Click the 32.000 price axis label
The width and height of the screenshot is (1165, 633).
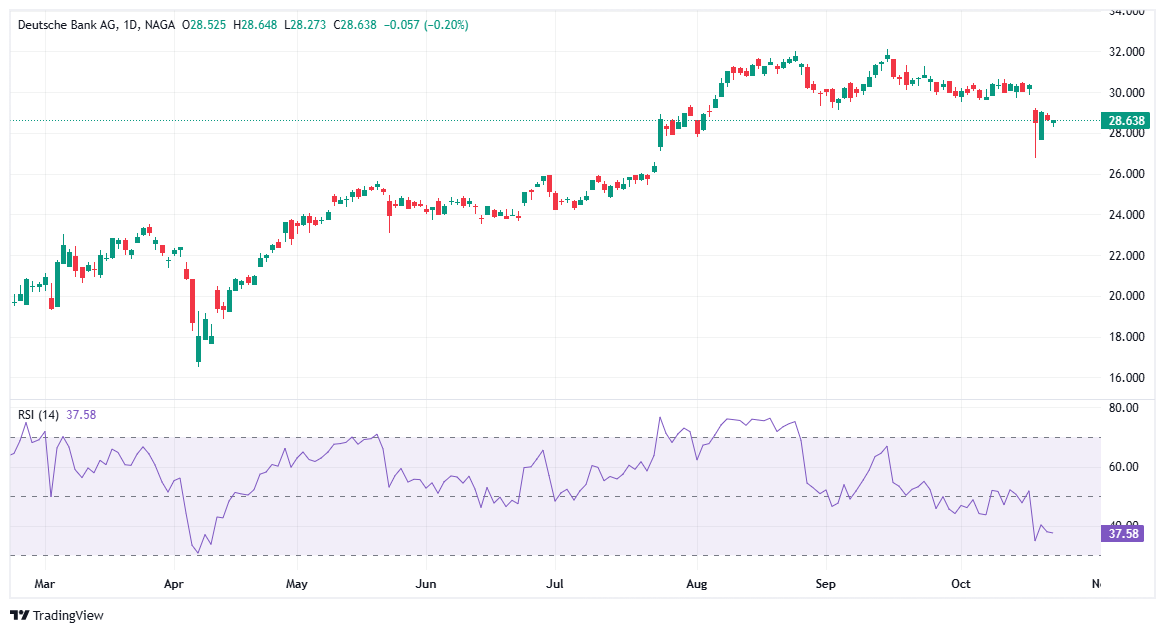click(1126, 52)
